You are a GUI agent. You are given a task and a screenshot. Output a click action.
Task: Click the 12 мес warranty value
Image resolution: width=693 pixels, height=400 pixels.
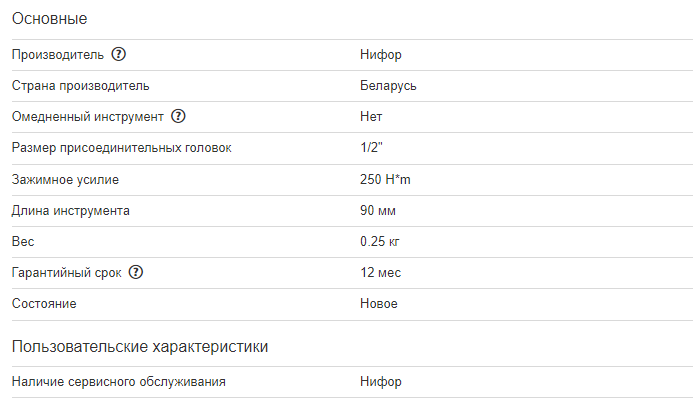(381, 273)
